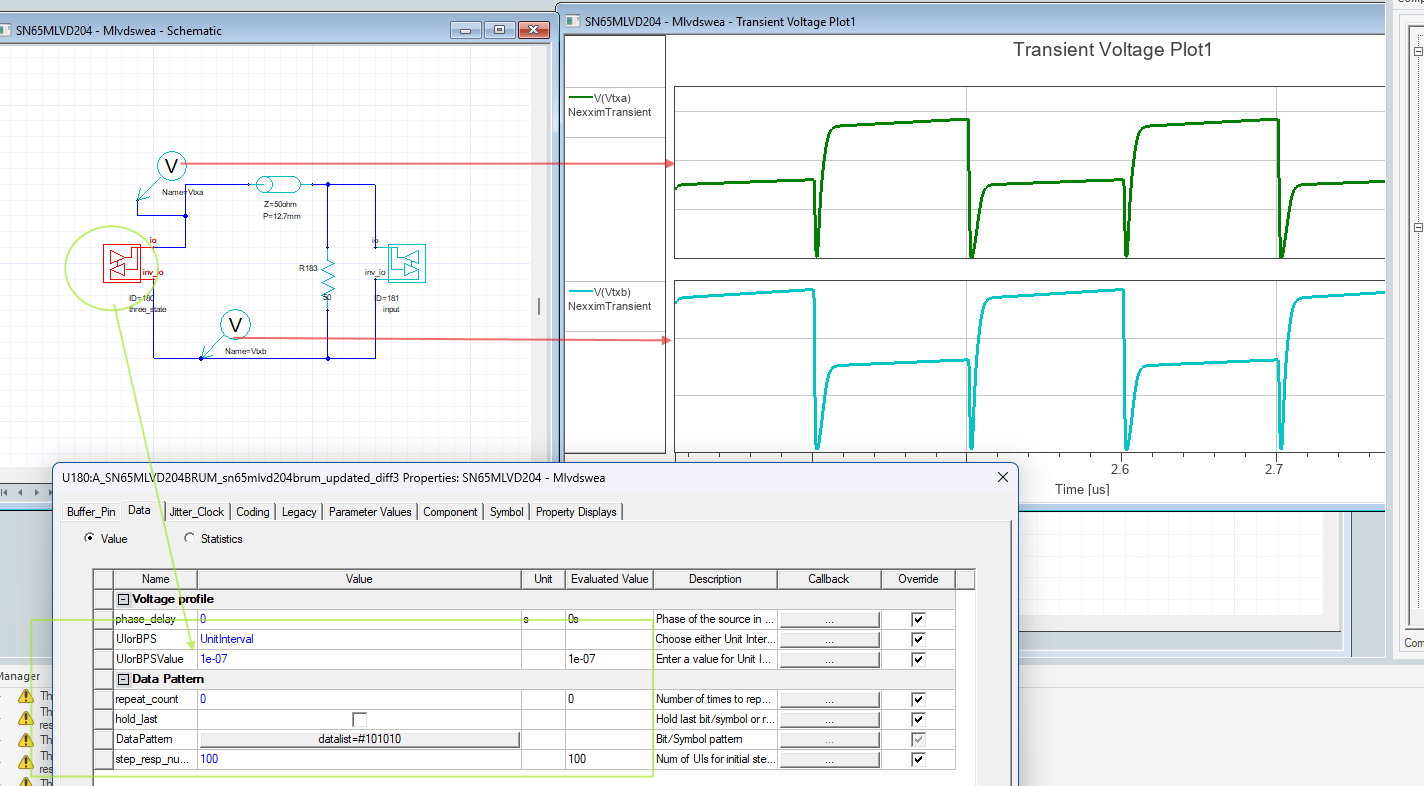The image size is (1424, 786).
Task: Select the 50ohm transmission line symbol
Action: pos(278,184)
